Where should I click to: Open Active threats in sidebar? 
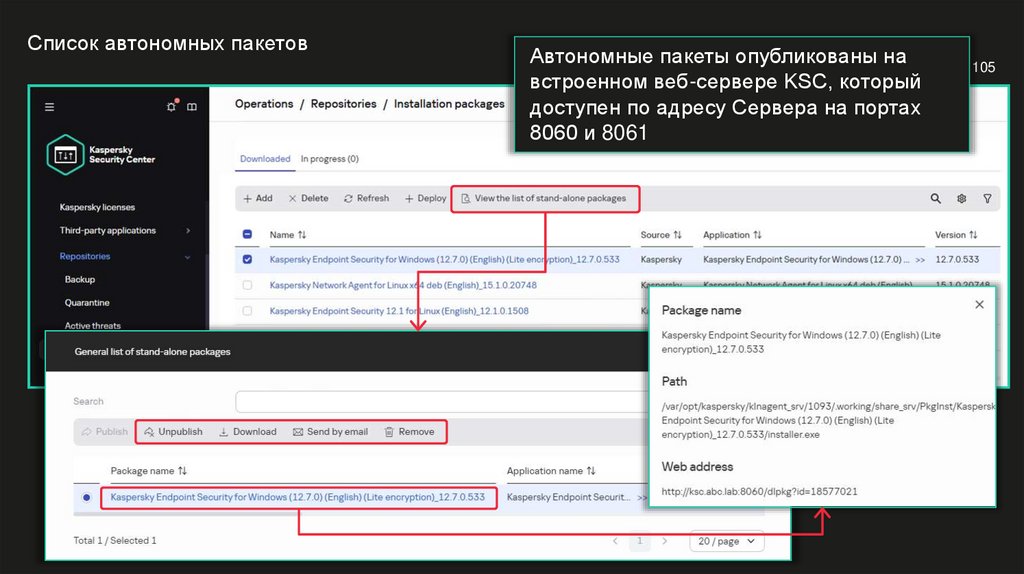(93, 325)
